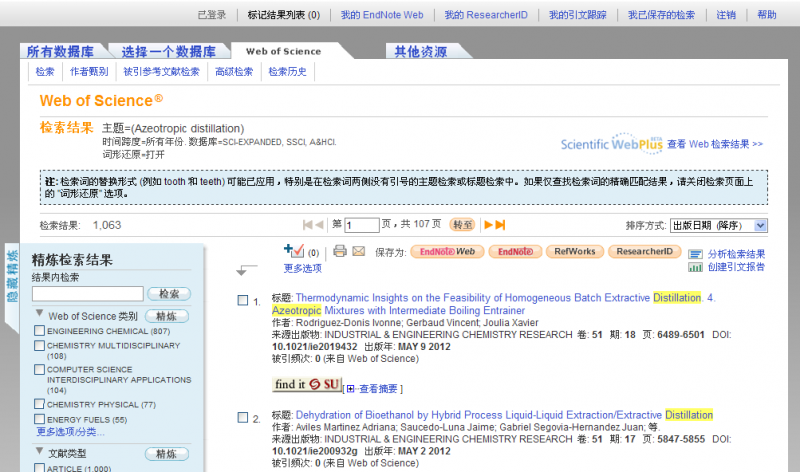Screen dimensions: 800x472
Task: Click 查看 Web 检索结果 link
Action: (715, 144)
